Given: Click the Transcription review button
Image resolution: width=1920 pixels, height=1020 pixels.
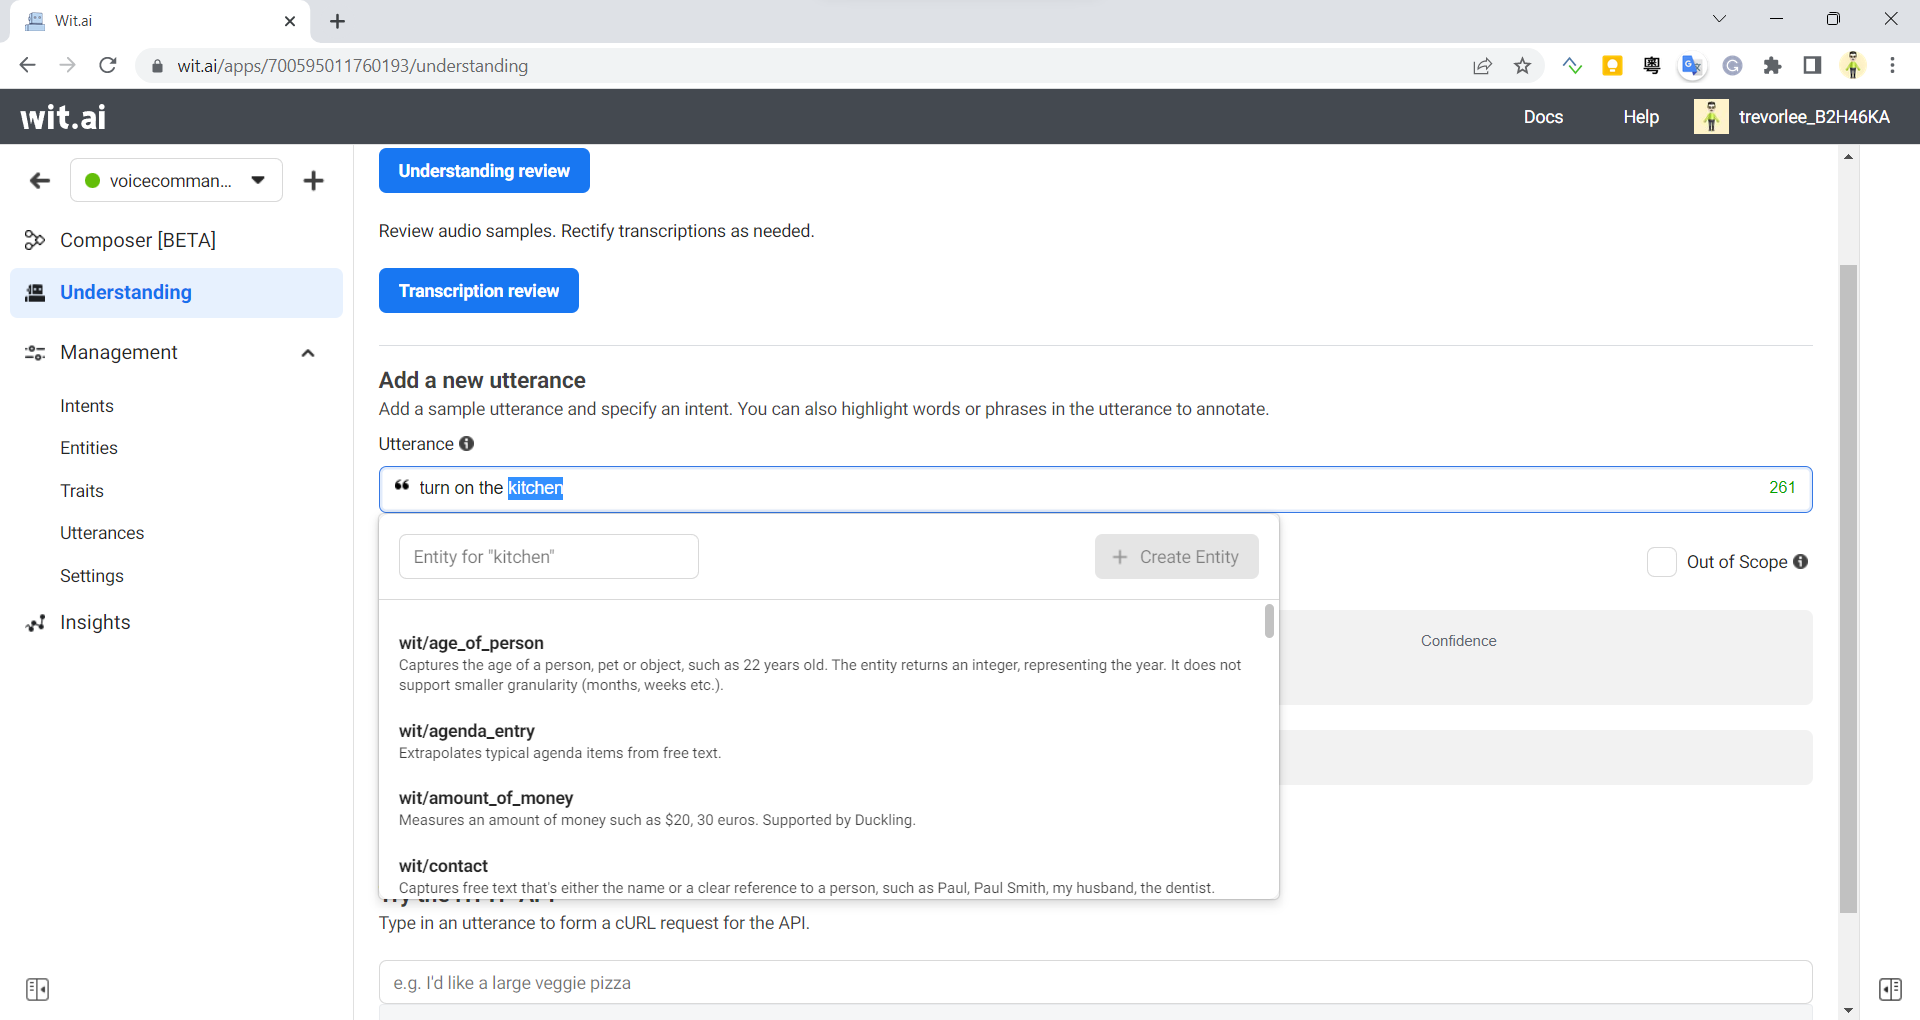Looking at the screenshot, I should [478, 290].
